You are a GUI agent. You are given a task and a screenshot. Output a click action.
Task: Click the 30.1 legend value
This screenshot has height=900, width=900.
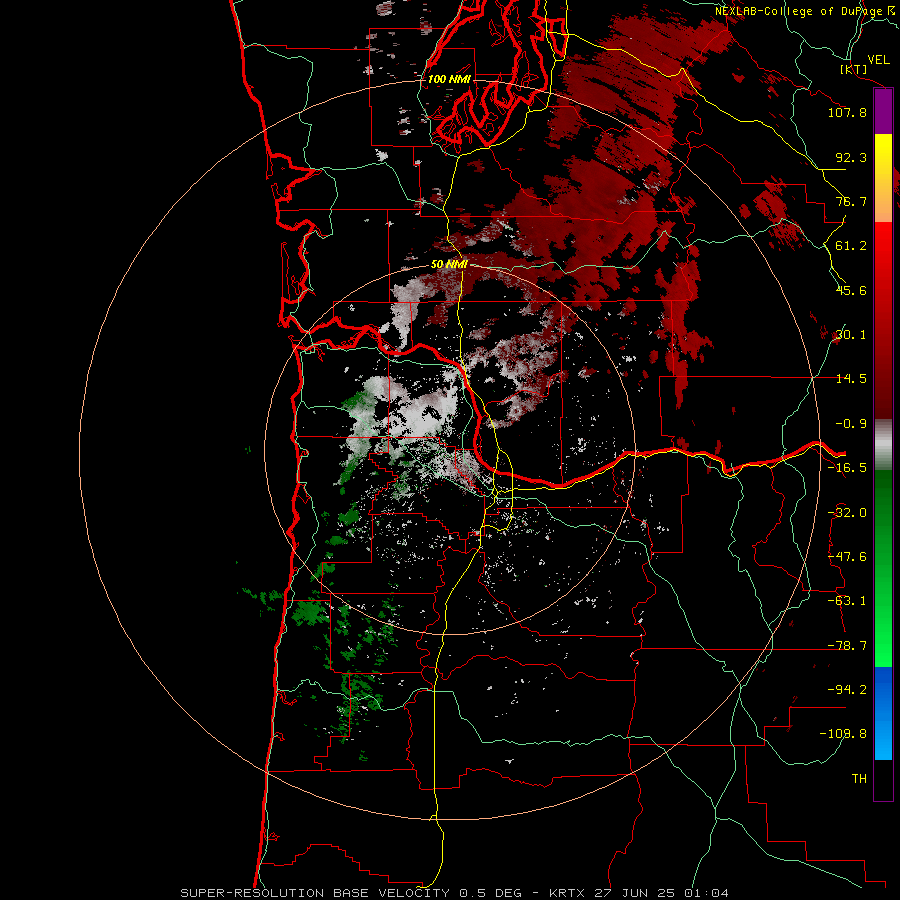pos(851,335)
